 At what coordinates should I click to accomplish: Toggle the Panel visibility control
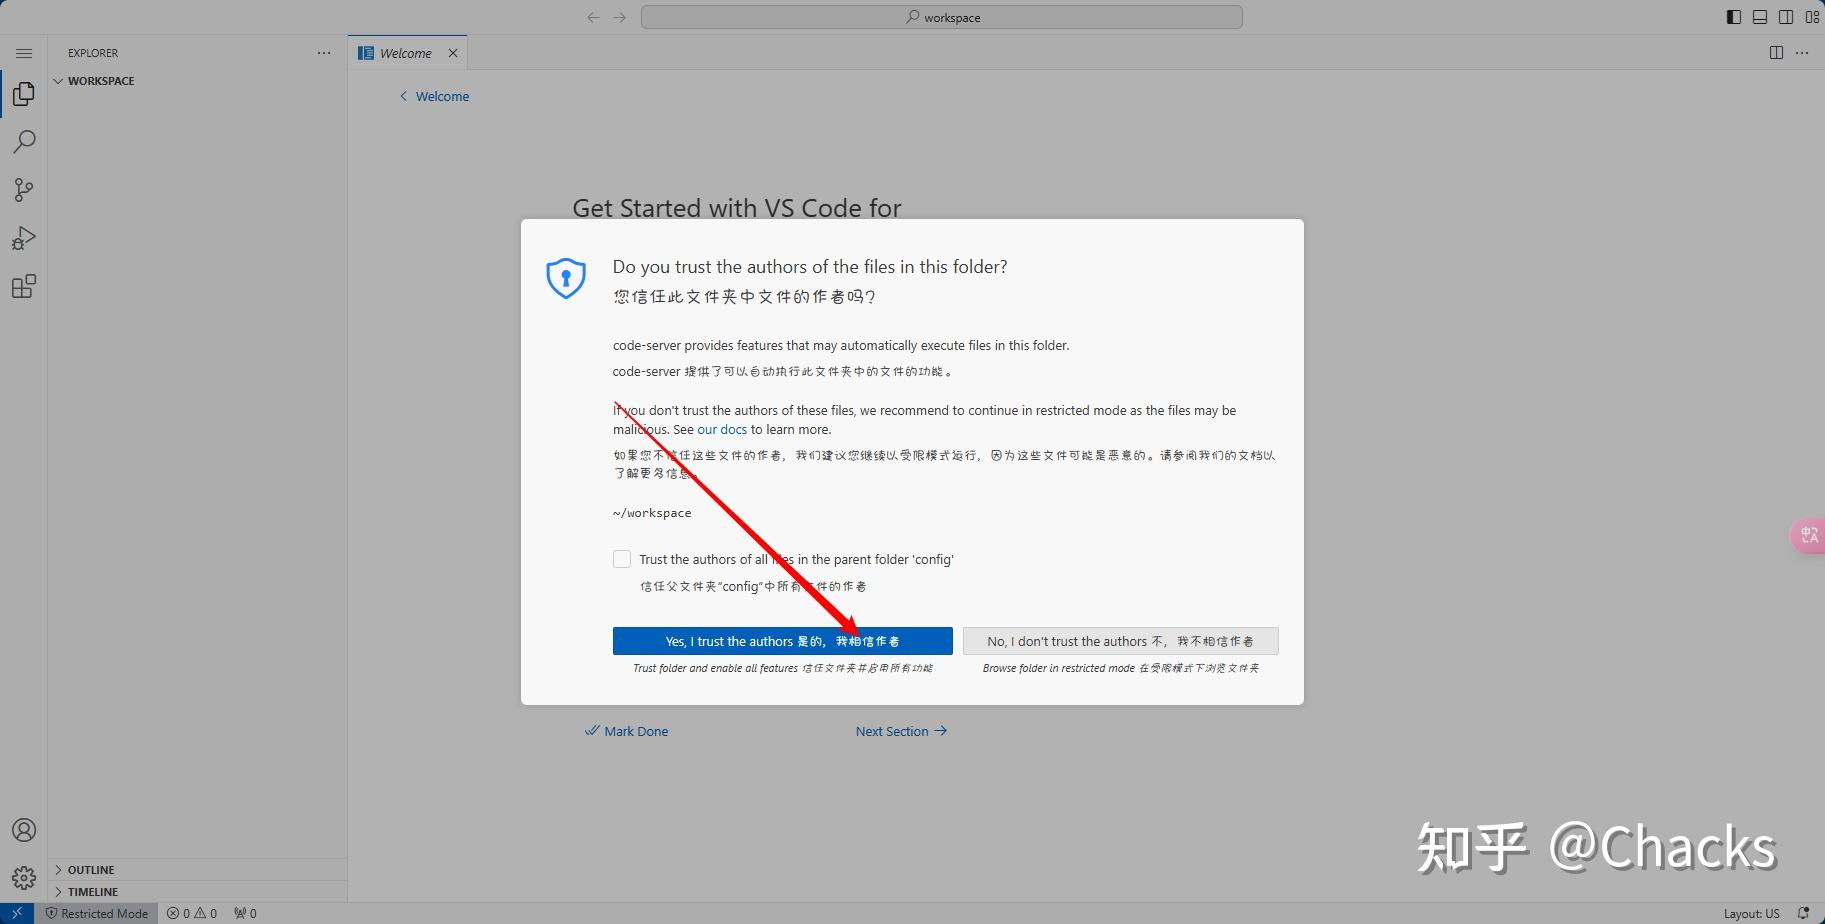click(x=1760, y=16)
